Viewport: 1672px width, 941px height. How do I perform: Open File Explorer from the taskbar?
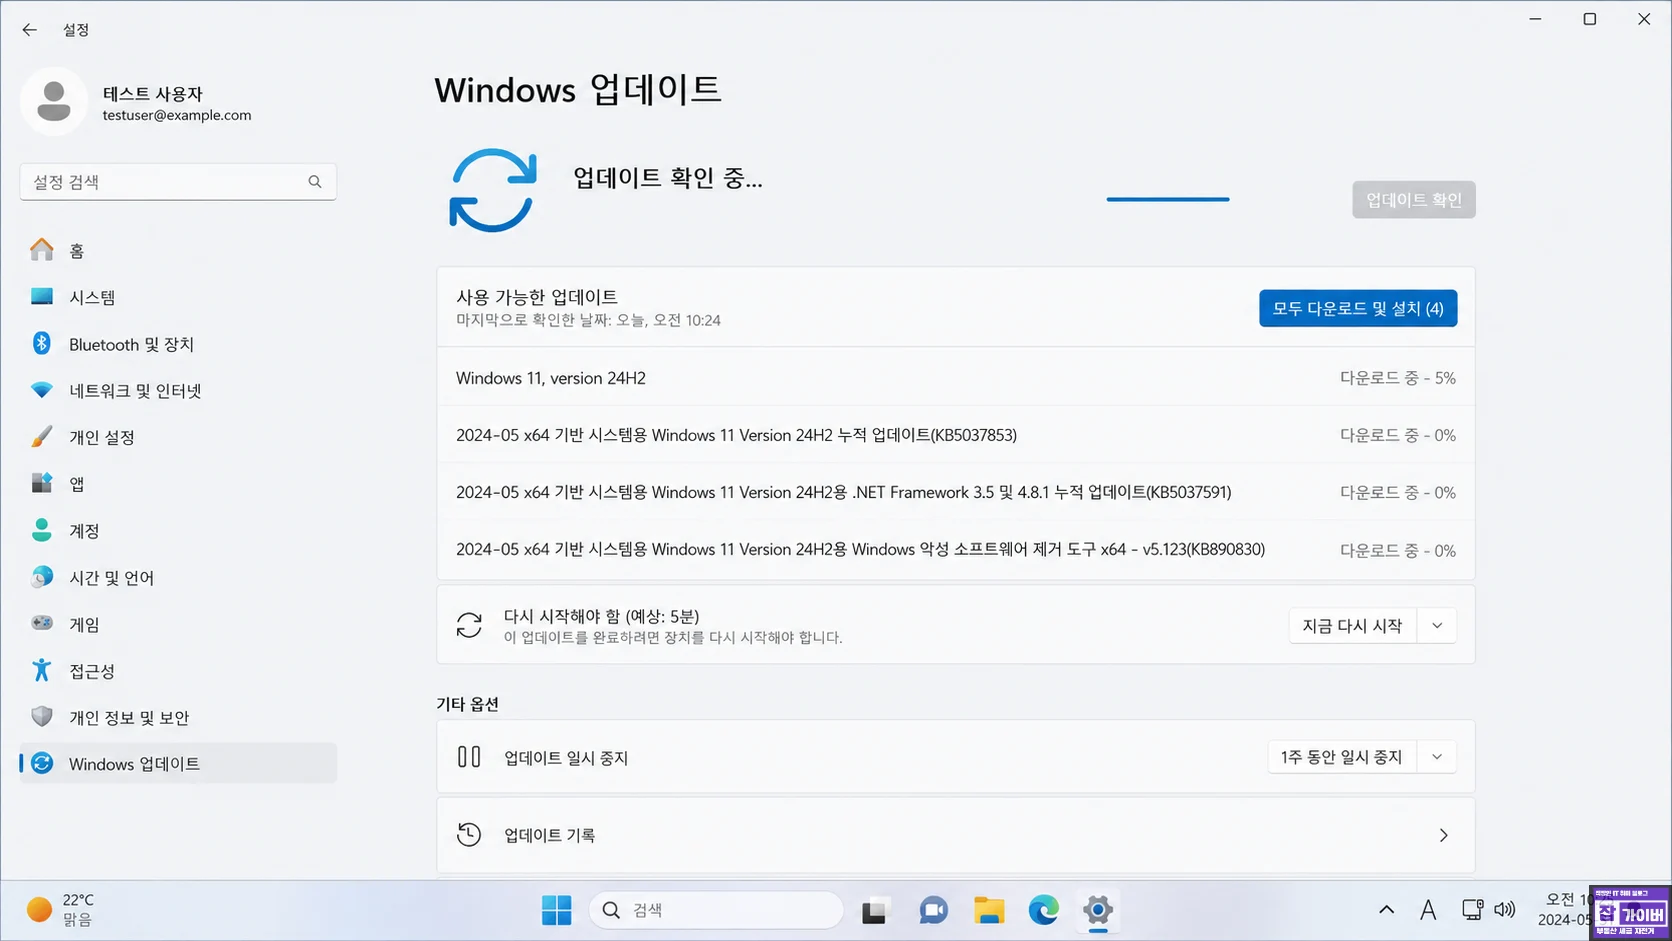pos(989,911)
